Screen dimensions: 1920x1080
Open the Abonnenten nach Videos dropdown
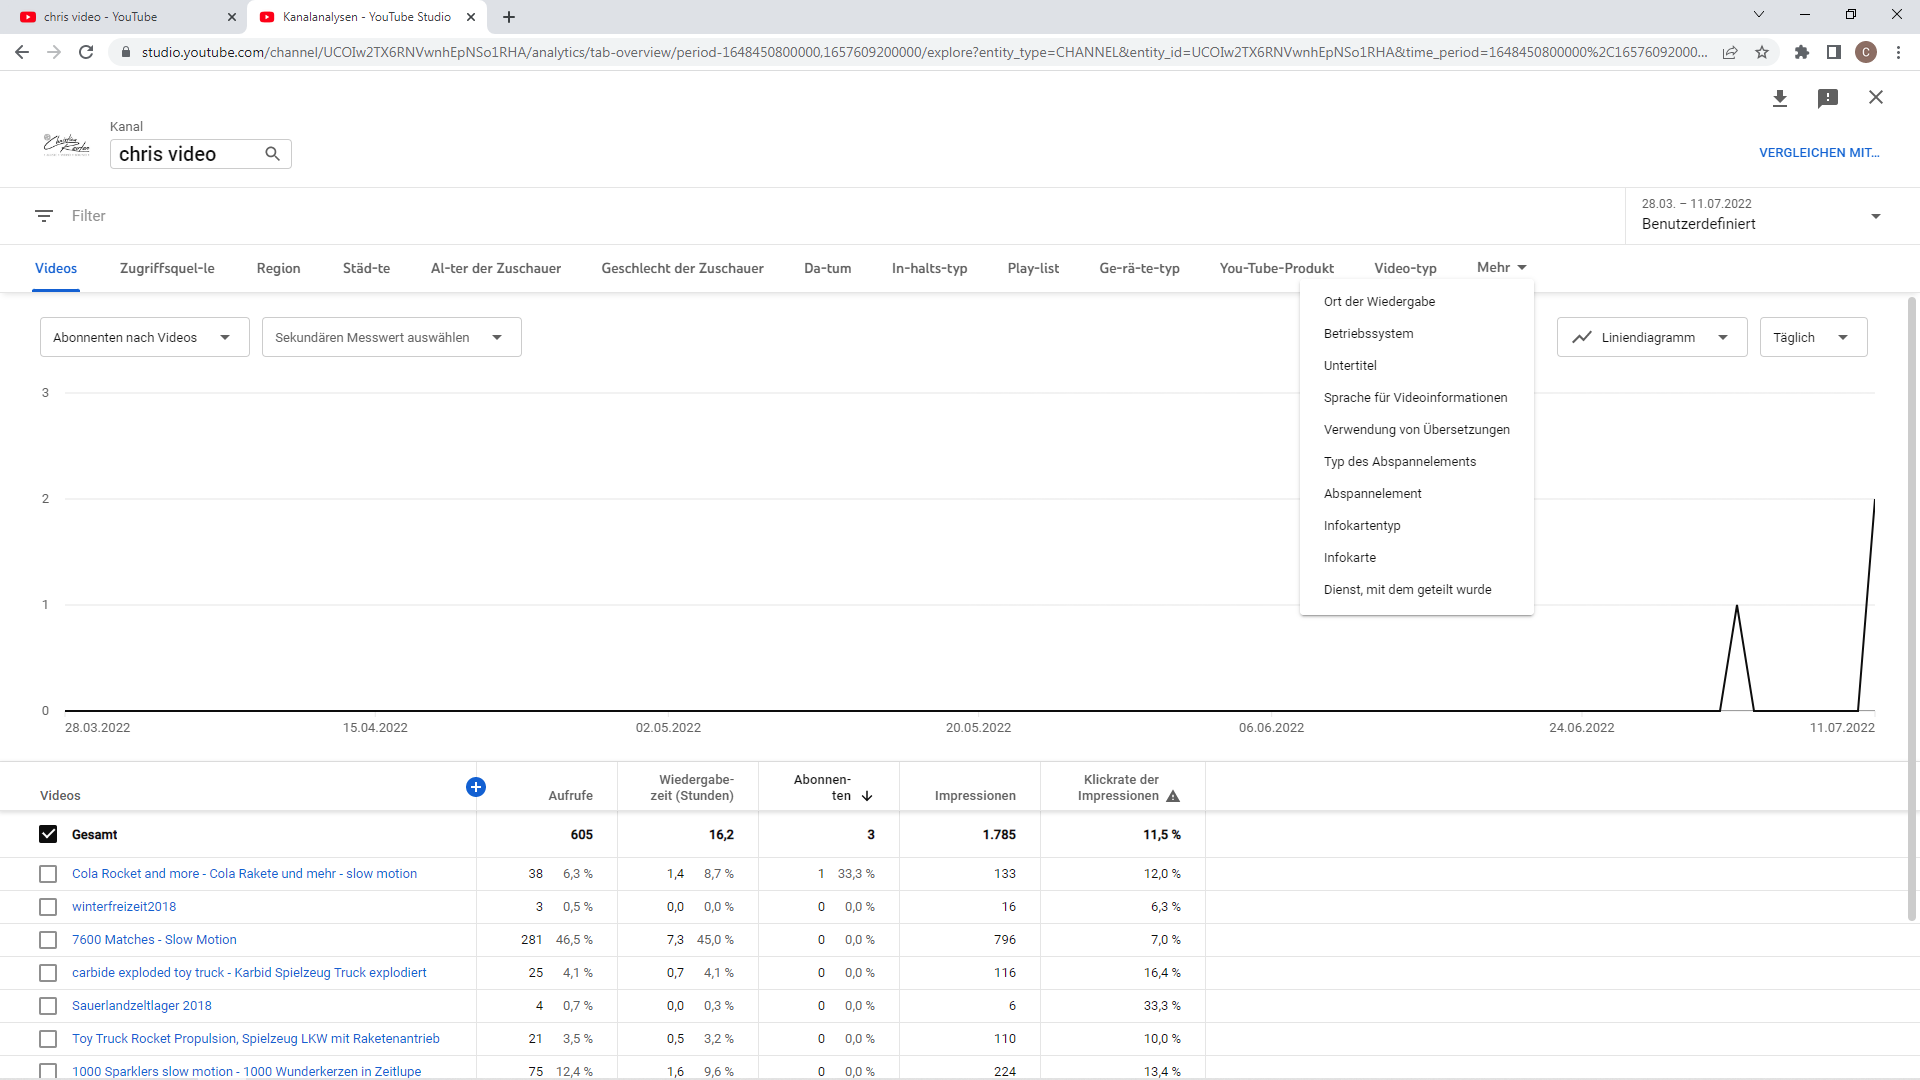(x=144, y=337)
